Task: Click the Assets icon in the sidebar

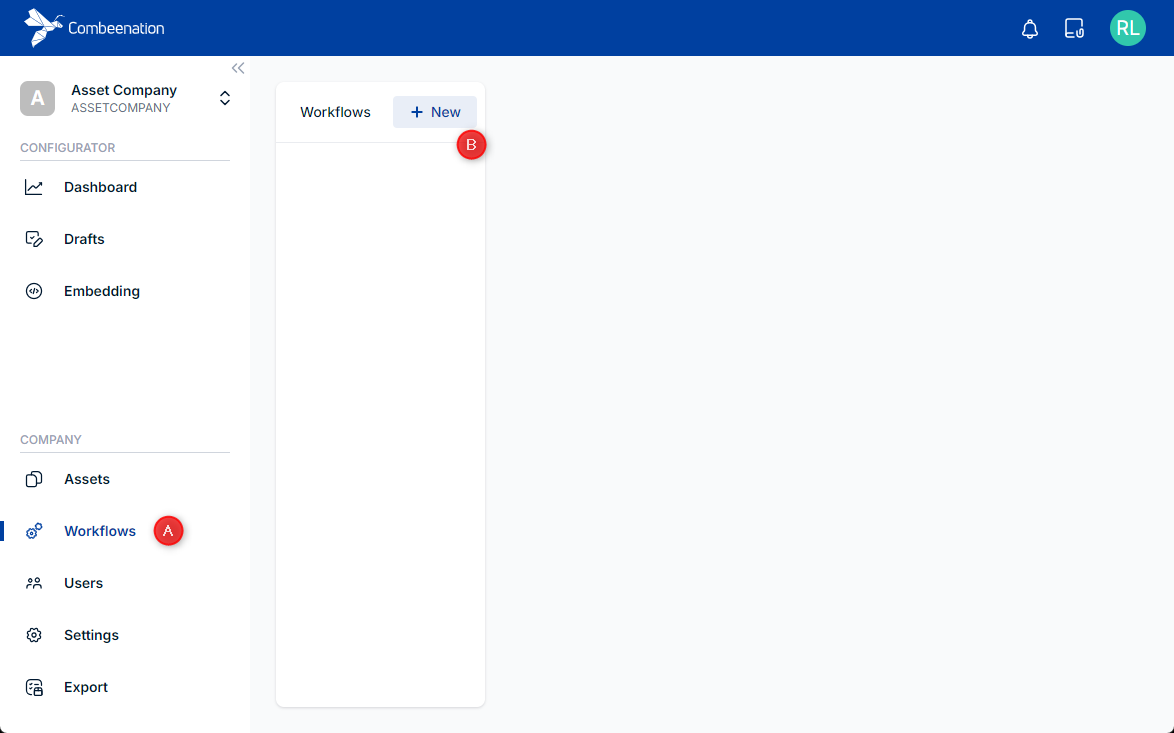Action: point(33,479)
